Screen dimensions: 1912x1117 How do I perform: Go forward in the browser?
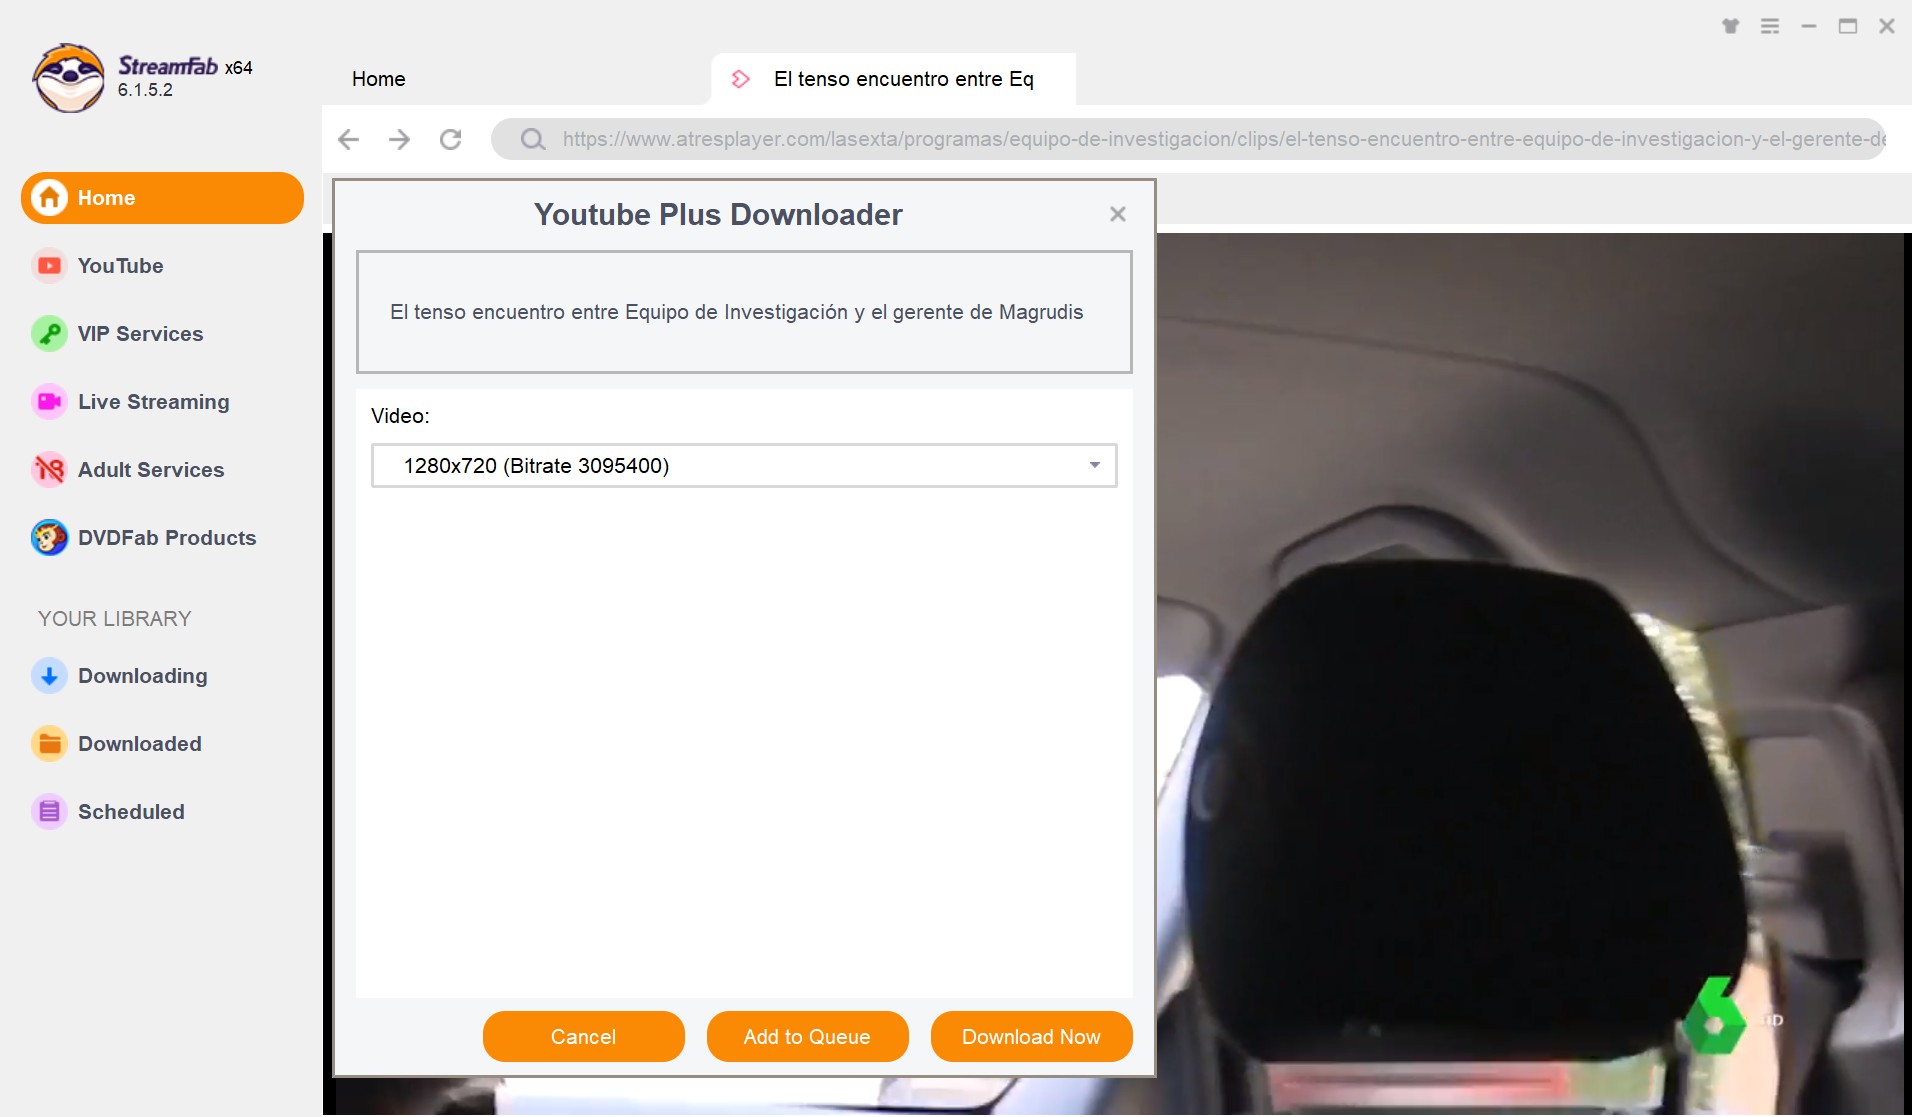[400, 139]
